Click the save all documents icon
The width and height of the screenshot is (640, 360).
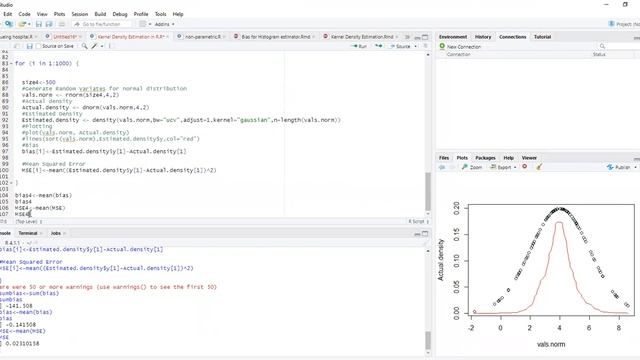click(49, 24)
